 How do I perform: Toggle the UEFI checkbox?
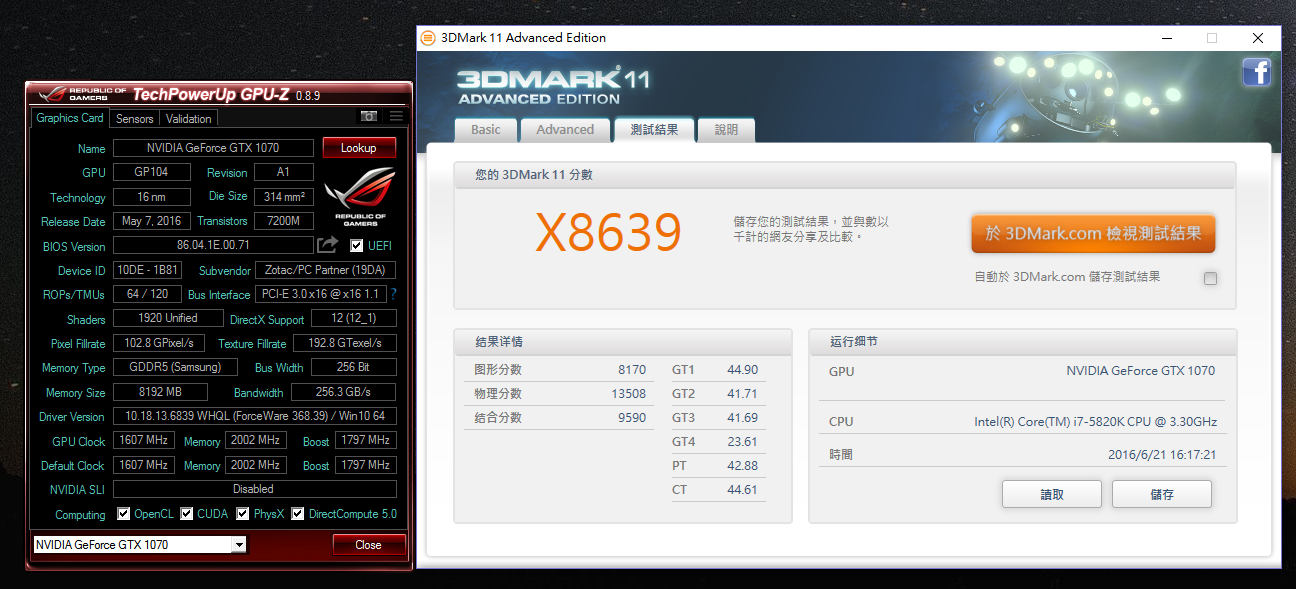(356, 246)
